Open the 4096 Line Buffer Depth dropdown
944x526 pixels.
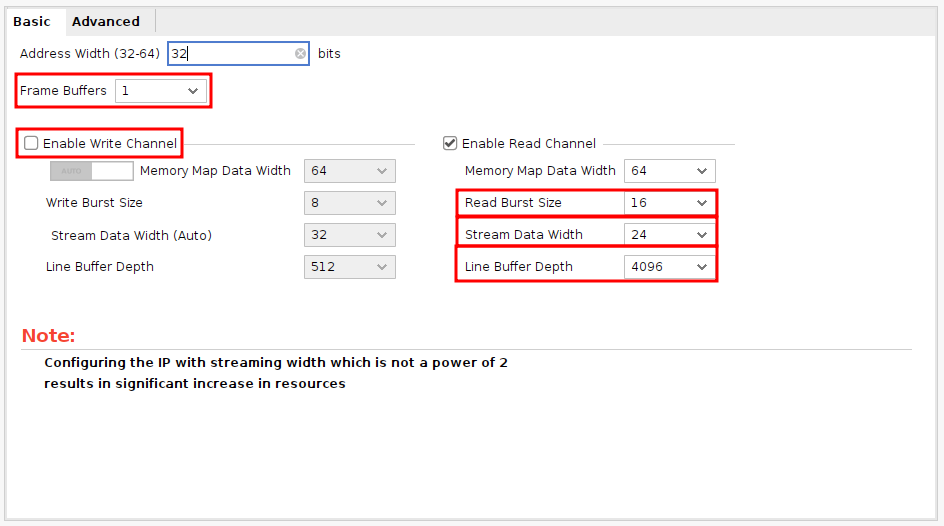(x=670, y=267)
